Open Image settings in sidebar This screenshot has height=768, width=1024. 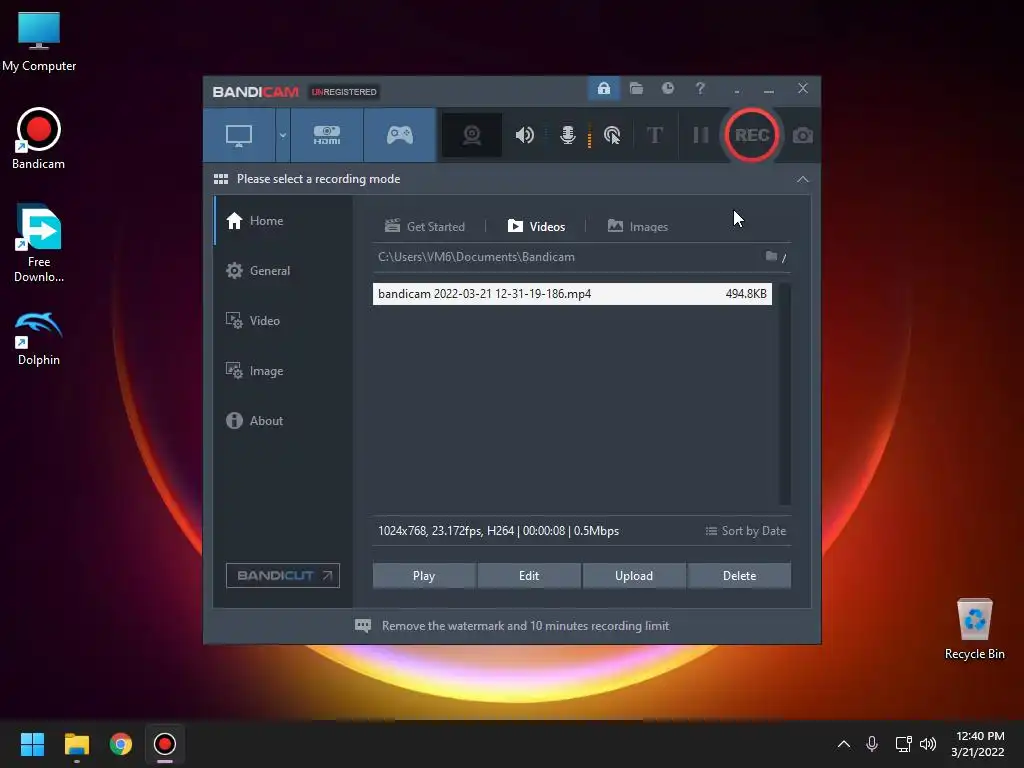[x=283, y=371]
